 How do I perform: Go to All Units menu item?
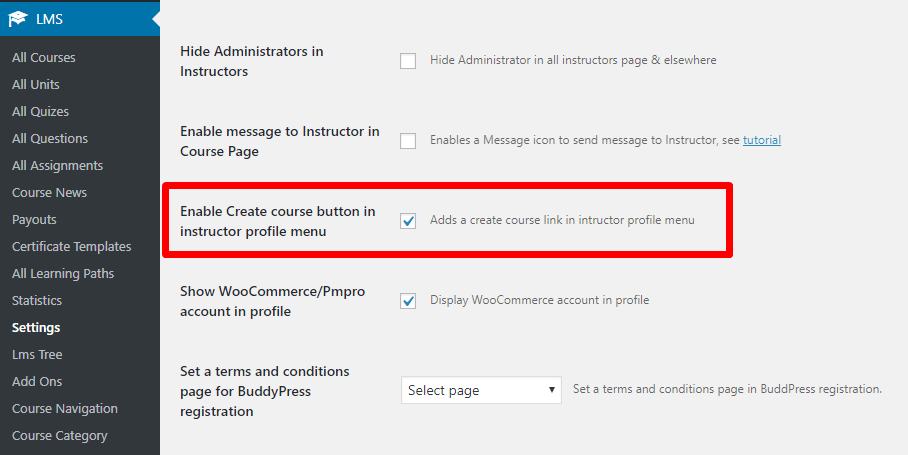[36, 85]
